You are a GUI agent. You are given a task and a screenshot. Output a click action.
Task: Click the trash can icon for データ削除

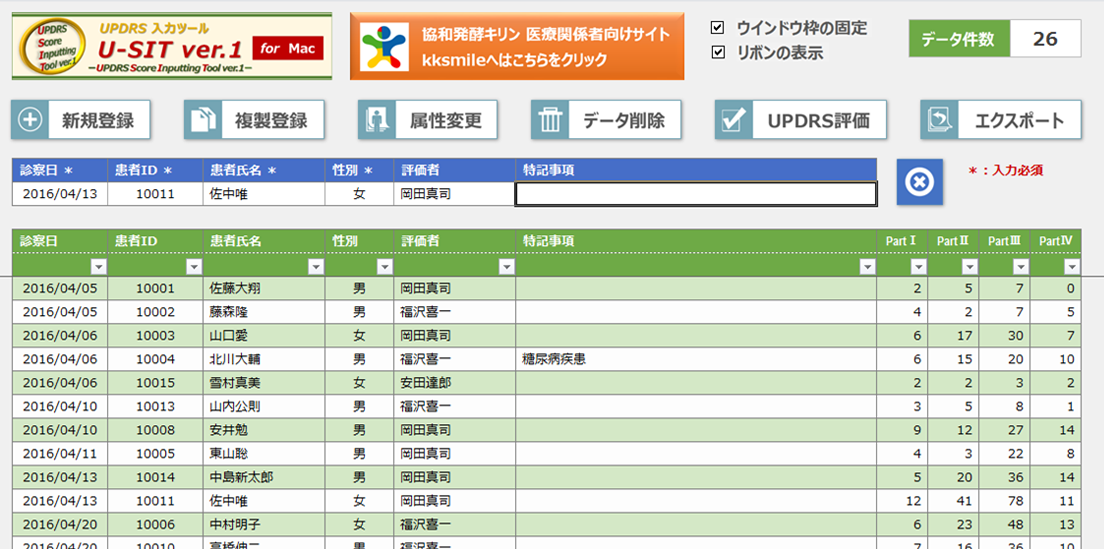[x=550, y=120]
